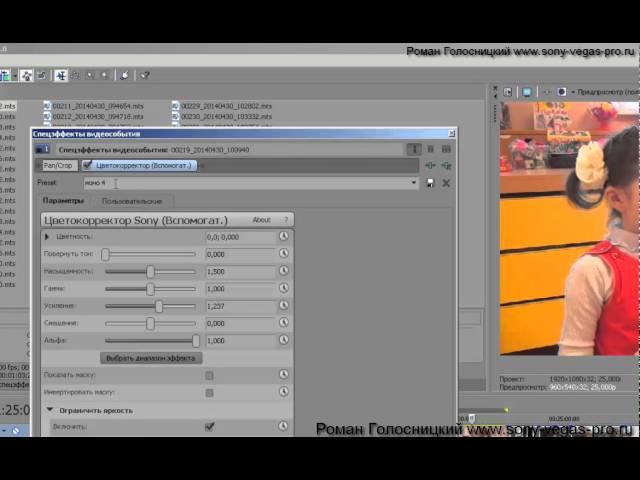
Task: Click the What's This Help toolbar icon
Action: coord(145,76)
